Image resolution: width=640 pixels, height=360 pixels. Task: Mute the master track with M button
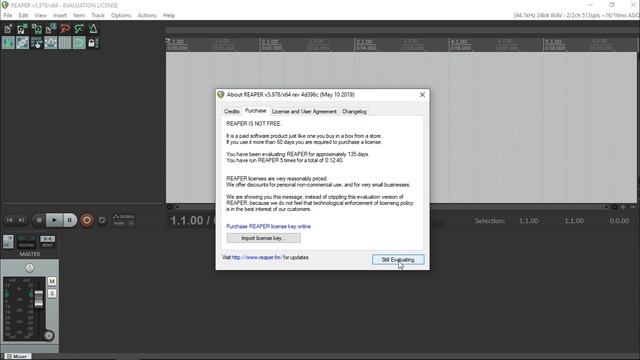pyautogui.click(x=52, y=281)
